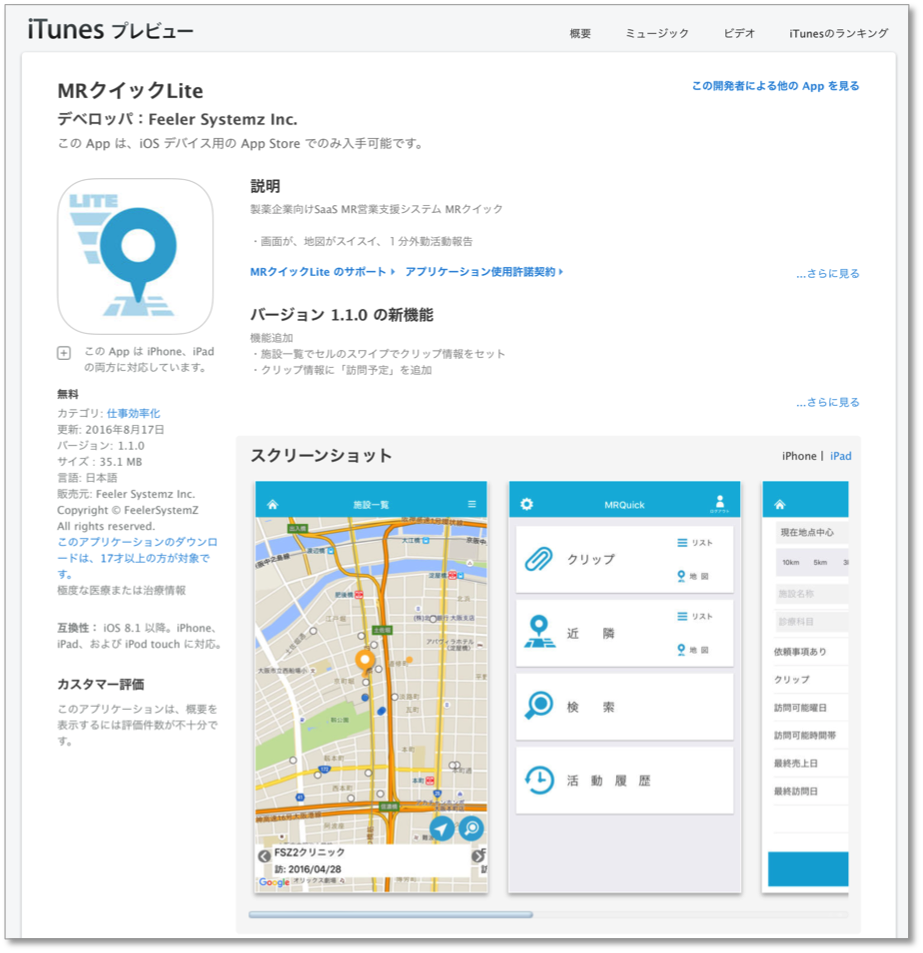Tap the 現在地点中心 field in third screenshot
Viewport: 923px width, 953px height.
tap(811, 532)
